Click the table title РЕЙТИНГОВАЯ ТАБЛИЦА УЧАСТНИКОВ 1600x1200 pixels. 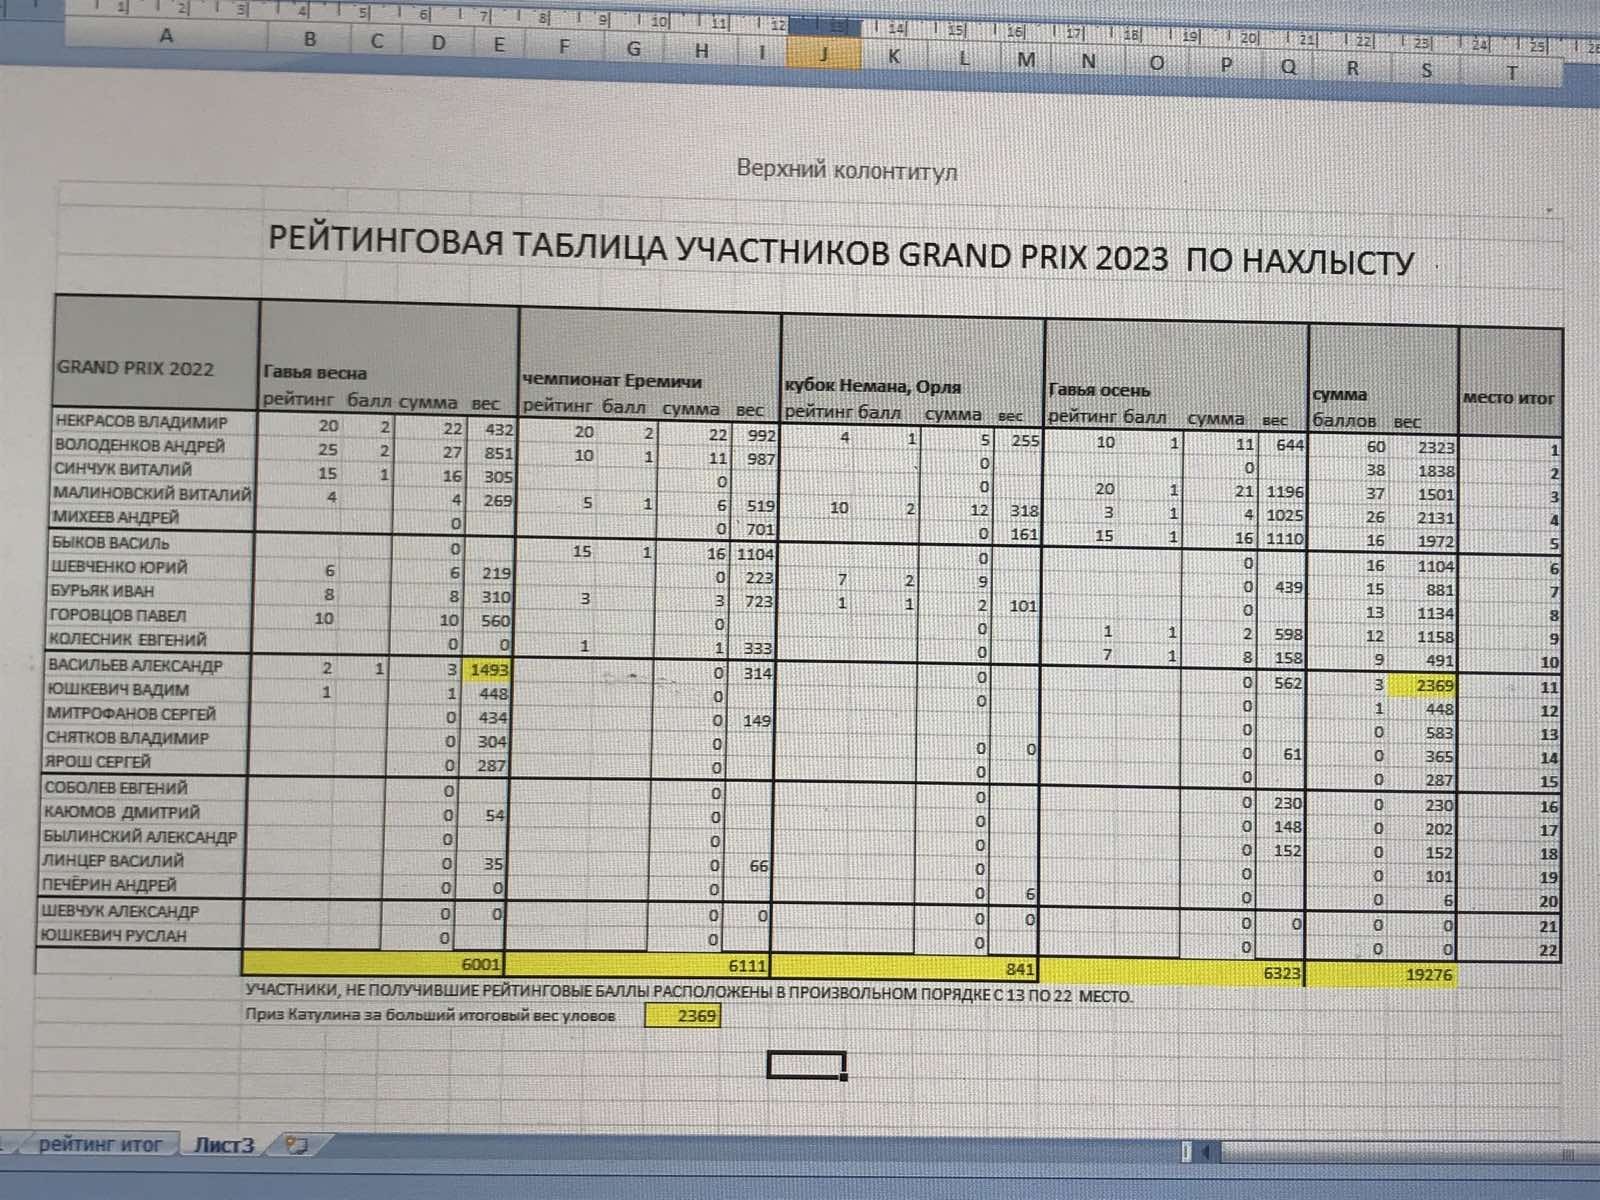(840, 252)
